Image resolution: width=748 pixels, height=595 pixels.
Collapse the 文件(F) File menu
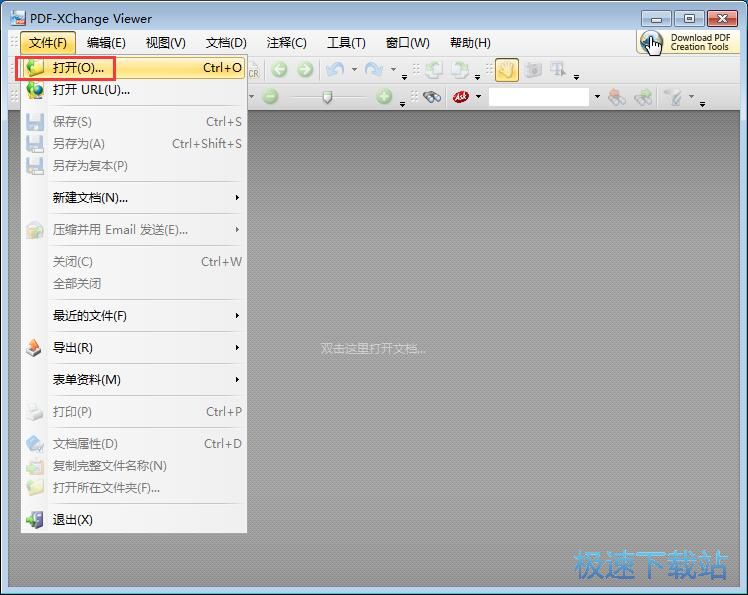(48, 43)
